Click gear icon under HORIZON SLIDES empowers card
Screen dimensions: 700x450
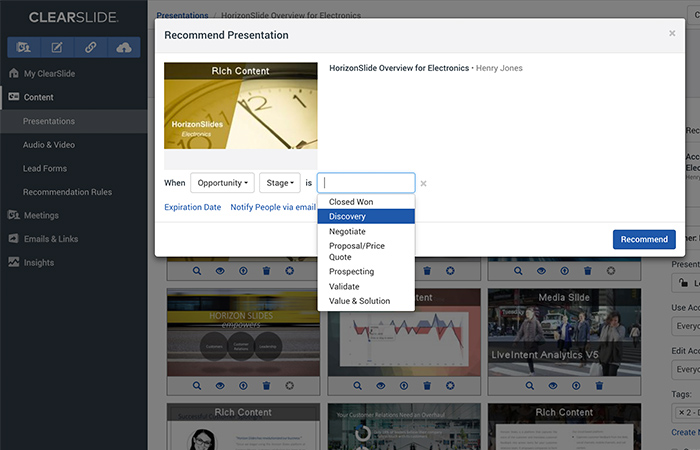click(x=290, y=386)
